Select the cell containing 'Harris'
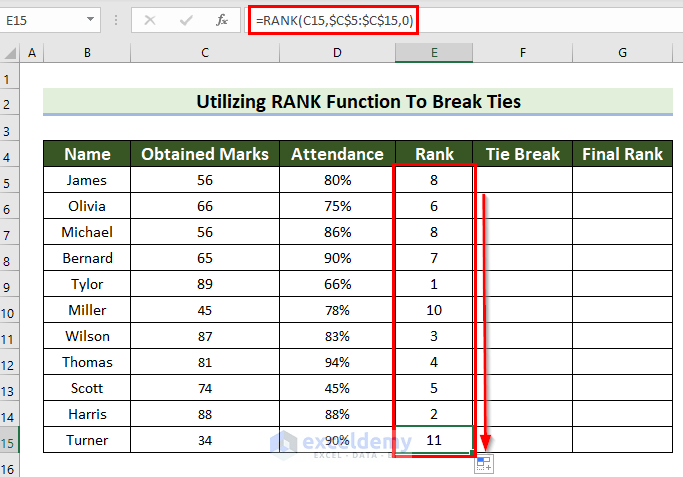 tap(87, 414)
